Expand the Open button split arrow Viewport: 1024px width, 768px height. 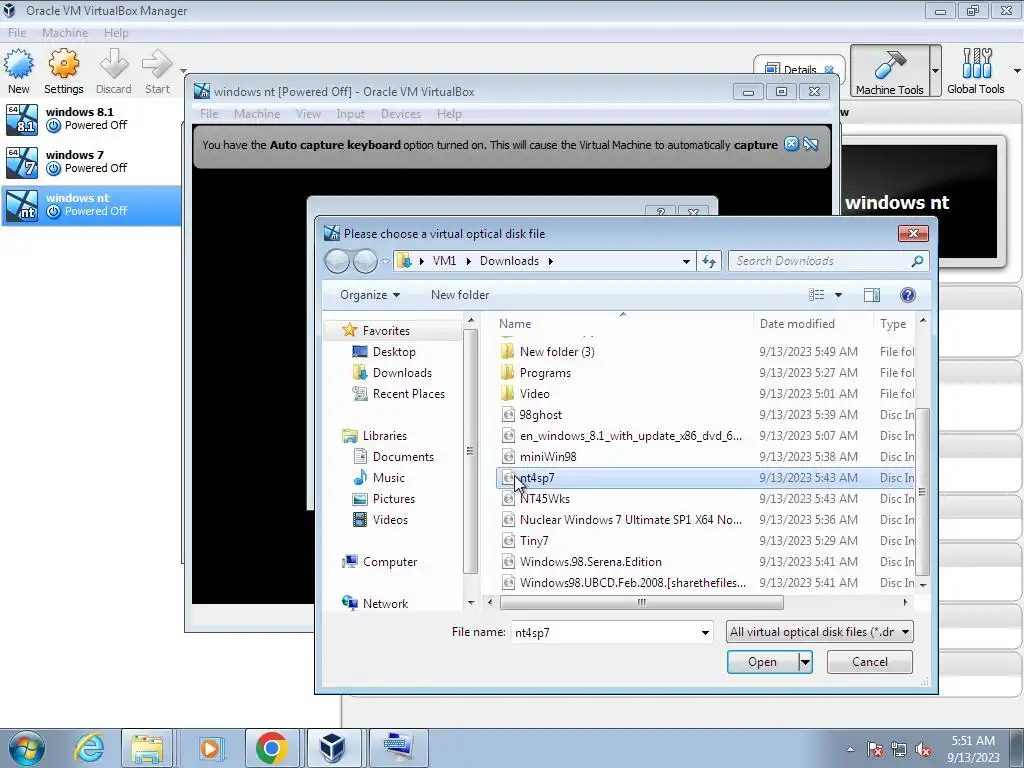pyautogui.click(x=805, y=662)
